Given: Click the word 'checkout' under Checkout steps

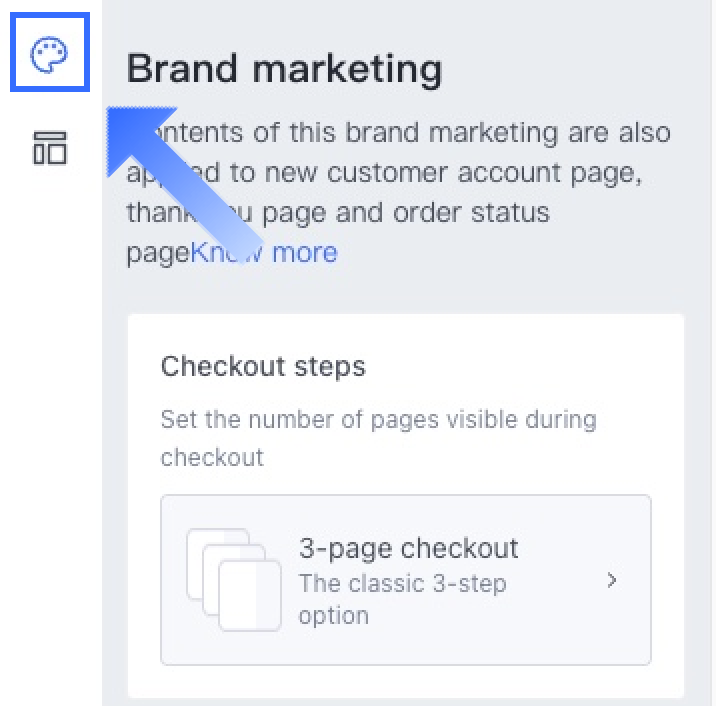Looking at the screenshot, I should tap(212, 457).
